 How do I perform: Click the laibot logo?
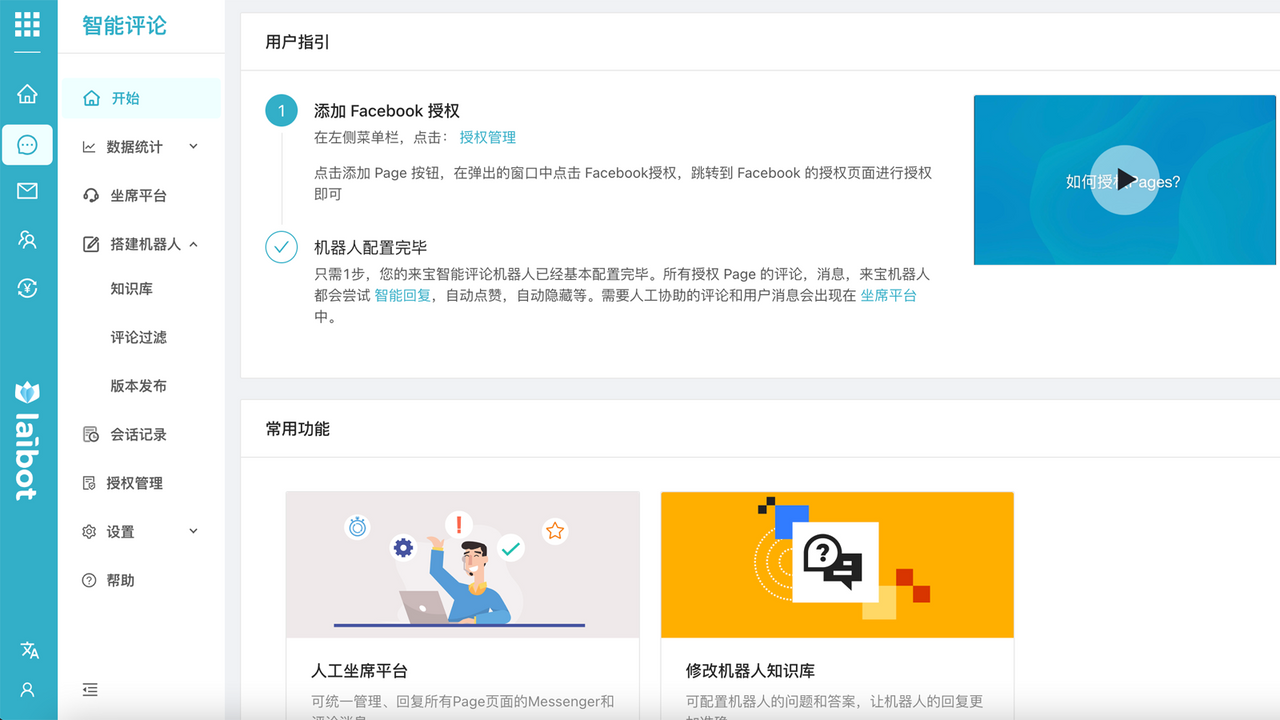pyautogui.click(x=27, y=440)
